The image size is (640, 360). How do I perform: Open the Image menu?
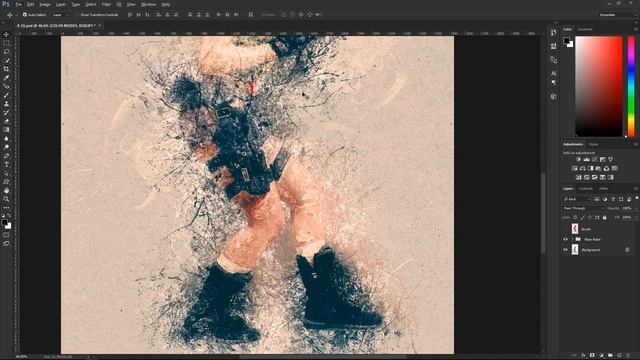tap(45, 4)
